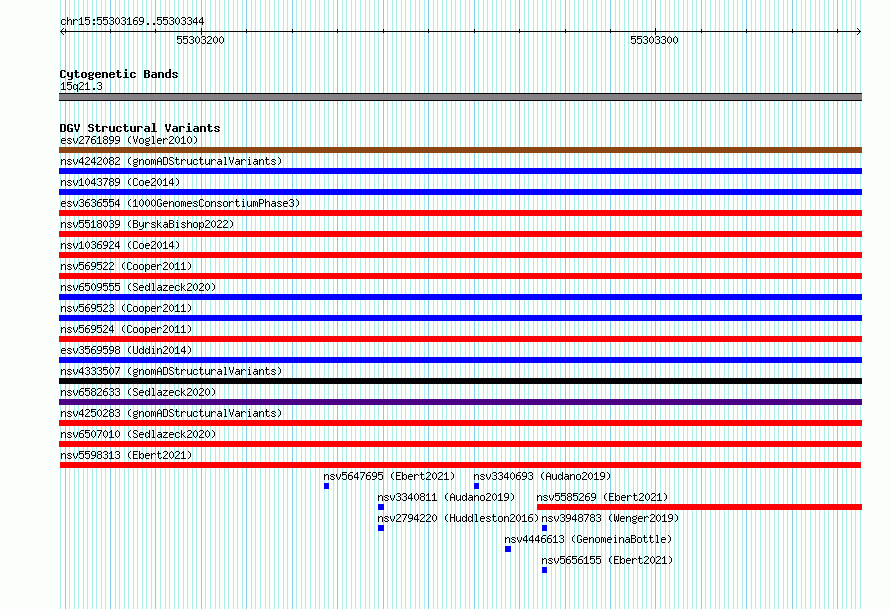Click the red nsv569524 variant bar
Viewport: 890px width, 609px height.
point(460,339)
